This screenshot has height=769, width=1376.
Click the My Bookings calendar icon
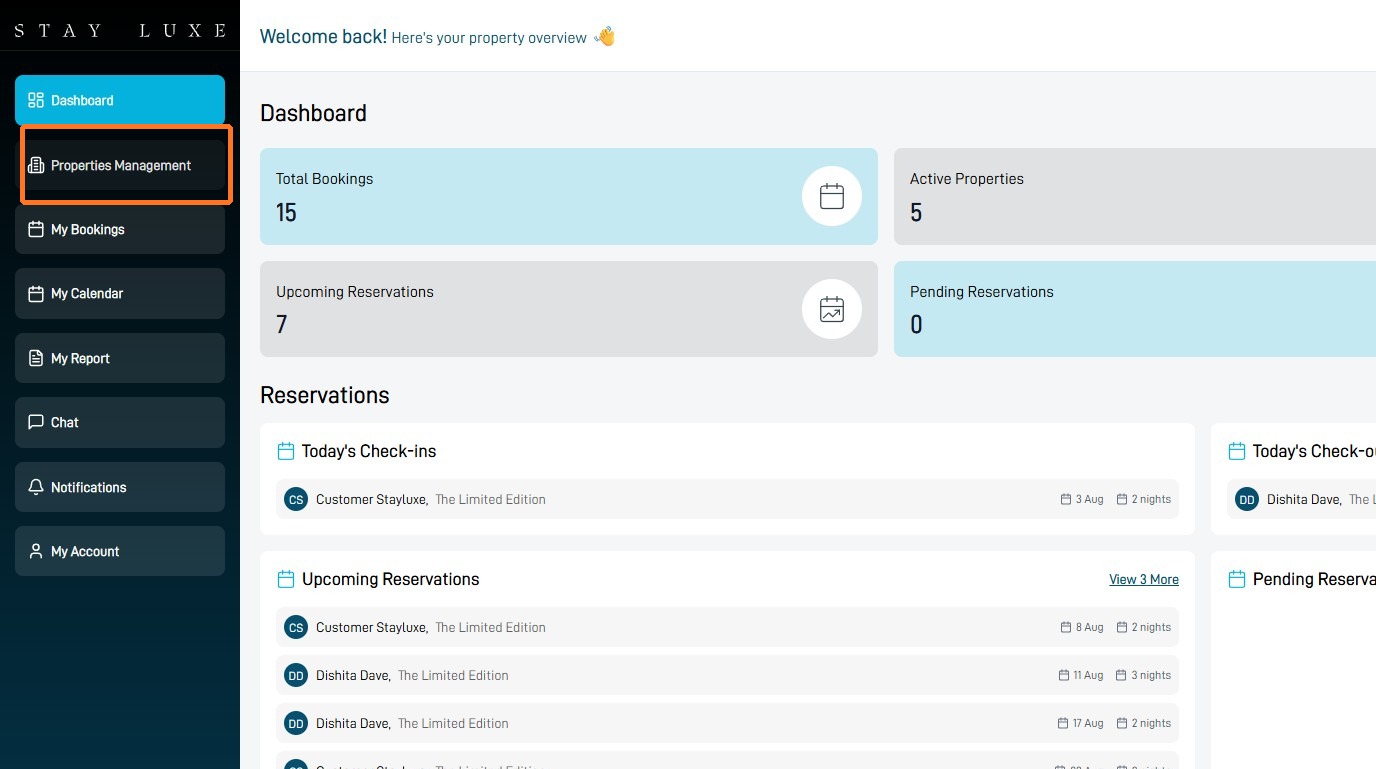tap(36, 229)
